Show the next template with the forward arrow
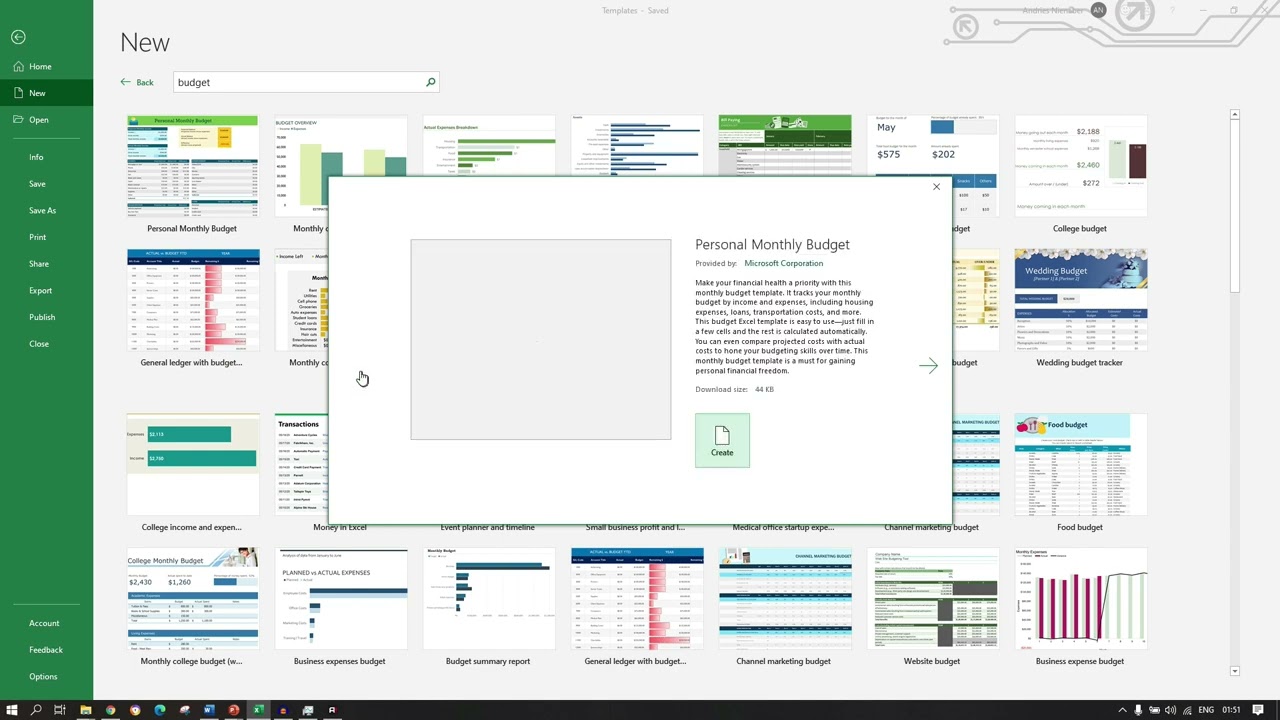The width and height of the screenshot is (1280, 720). (928, 365)
